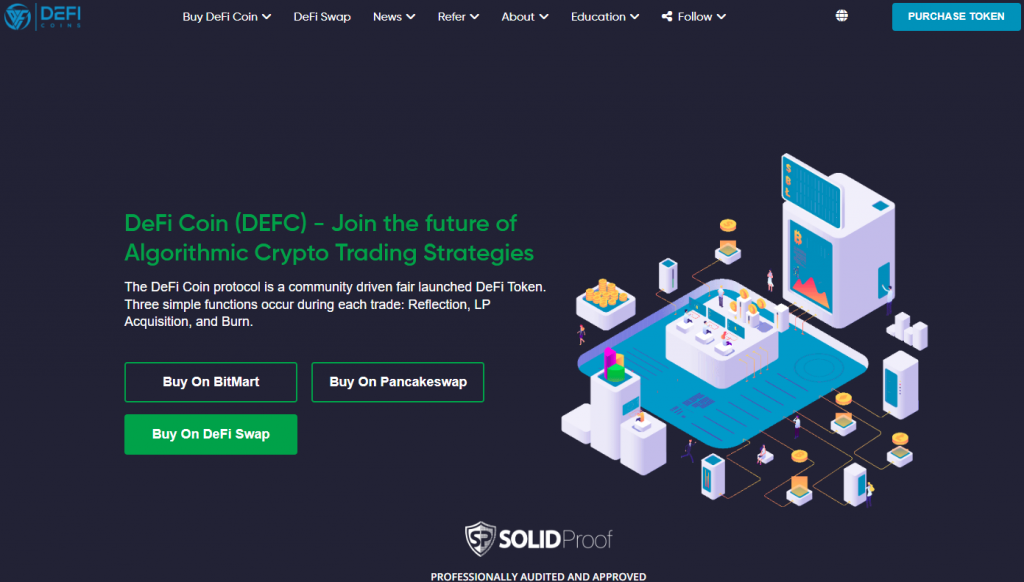Click Buy On BitMart button
The image size is (1024, 582).
211,382
